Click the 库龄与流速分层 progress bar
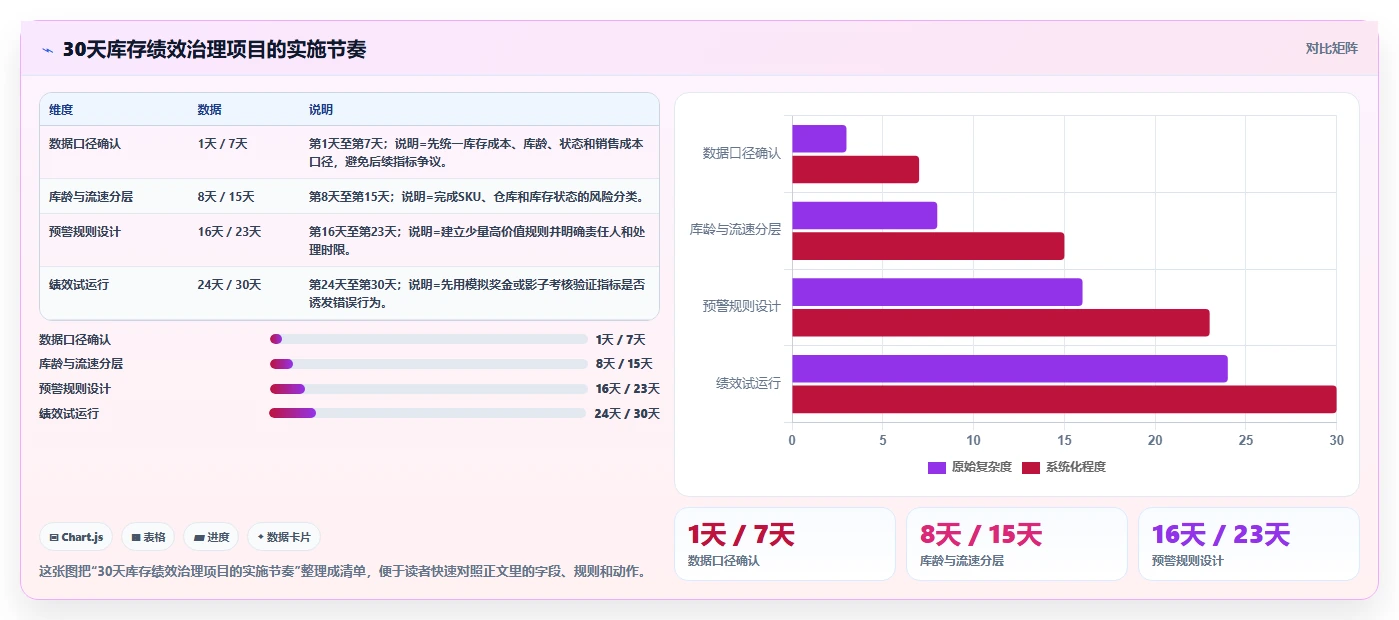The image size is (1399, 620). click(428, 364)
